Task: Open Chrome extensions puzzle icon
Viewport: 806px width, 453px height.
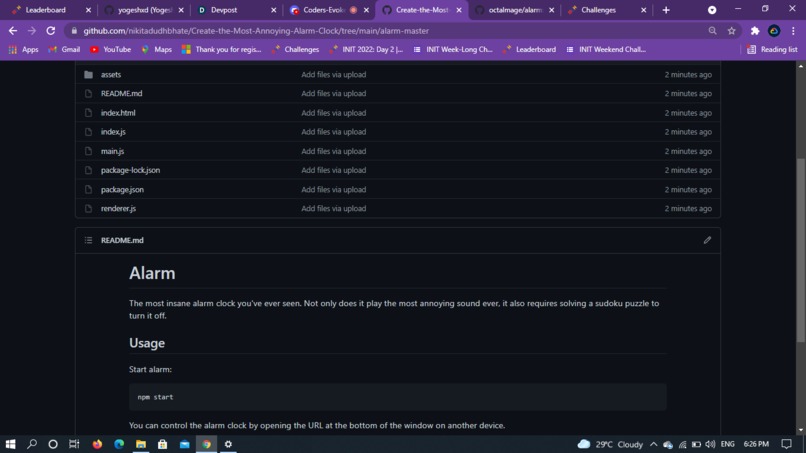Action: click(755, 31)
